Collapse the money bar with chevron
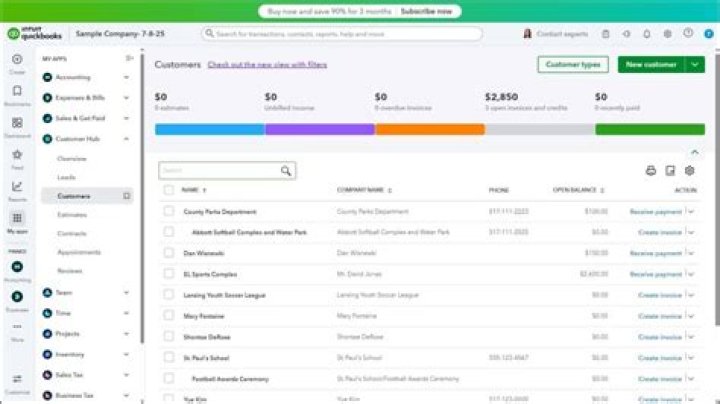720x404 pixels. click(x=695, y=152)
